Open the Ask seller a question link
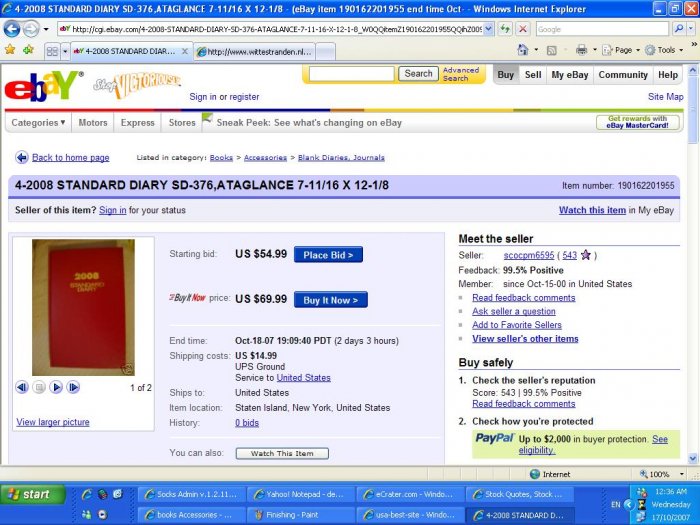700x525 pixels. 514,311
